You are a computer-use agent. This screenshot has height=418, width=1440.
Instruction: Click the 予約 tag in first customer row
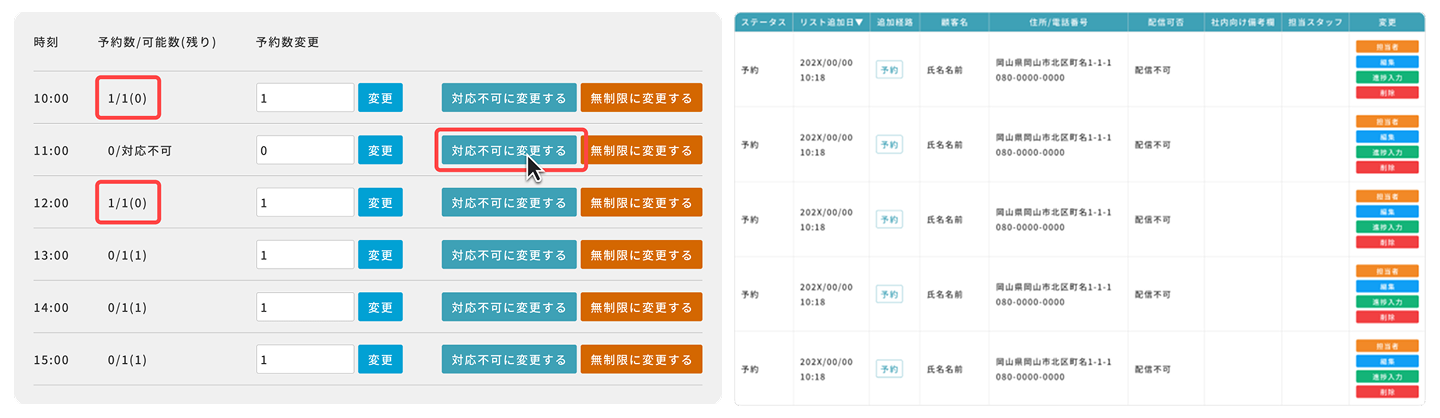point(888,69)
